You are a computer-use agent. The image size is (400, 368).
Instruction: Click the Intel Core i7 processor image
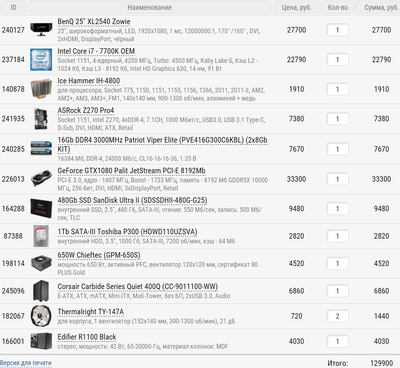point(41,59)
